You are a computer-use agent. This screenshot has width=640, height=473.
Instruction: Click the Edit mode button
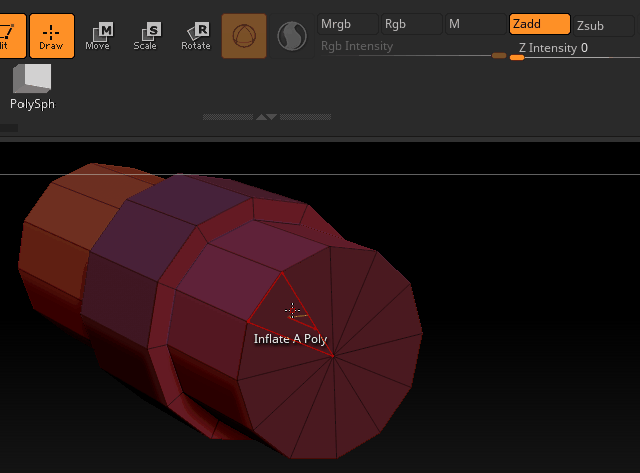(x=10, y=35)
